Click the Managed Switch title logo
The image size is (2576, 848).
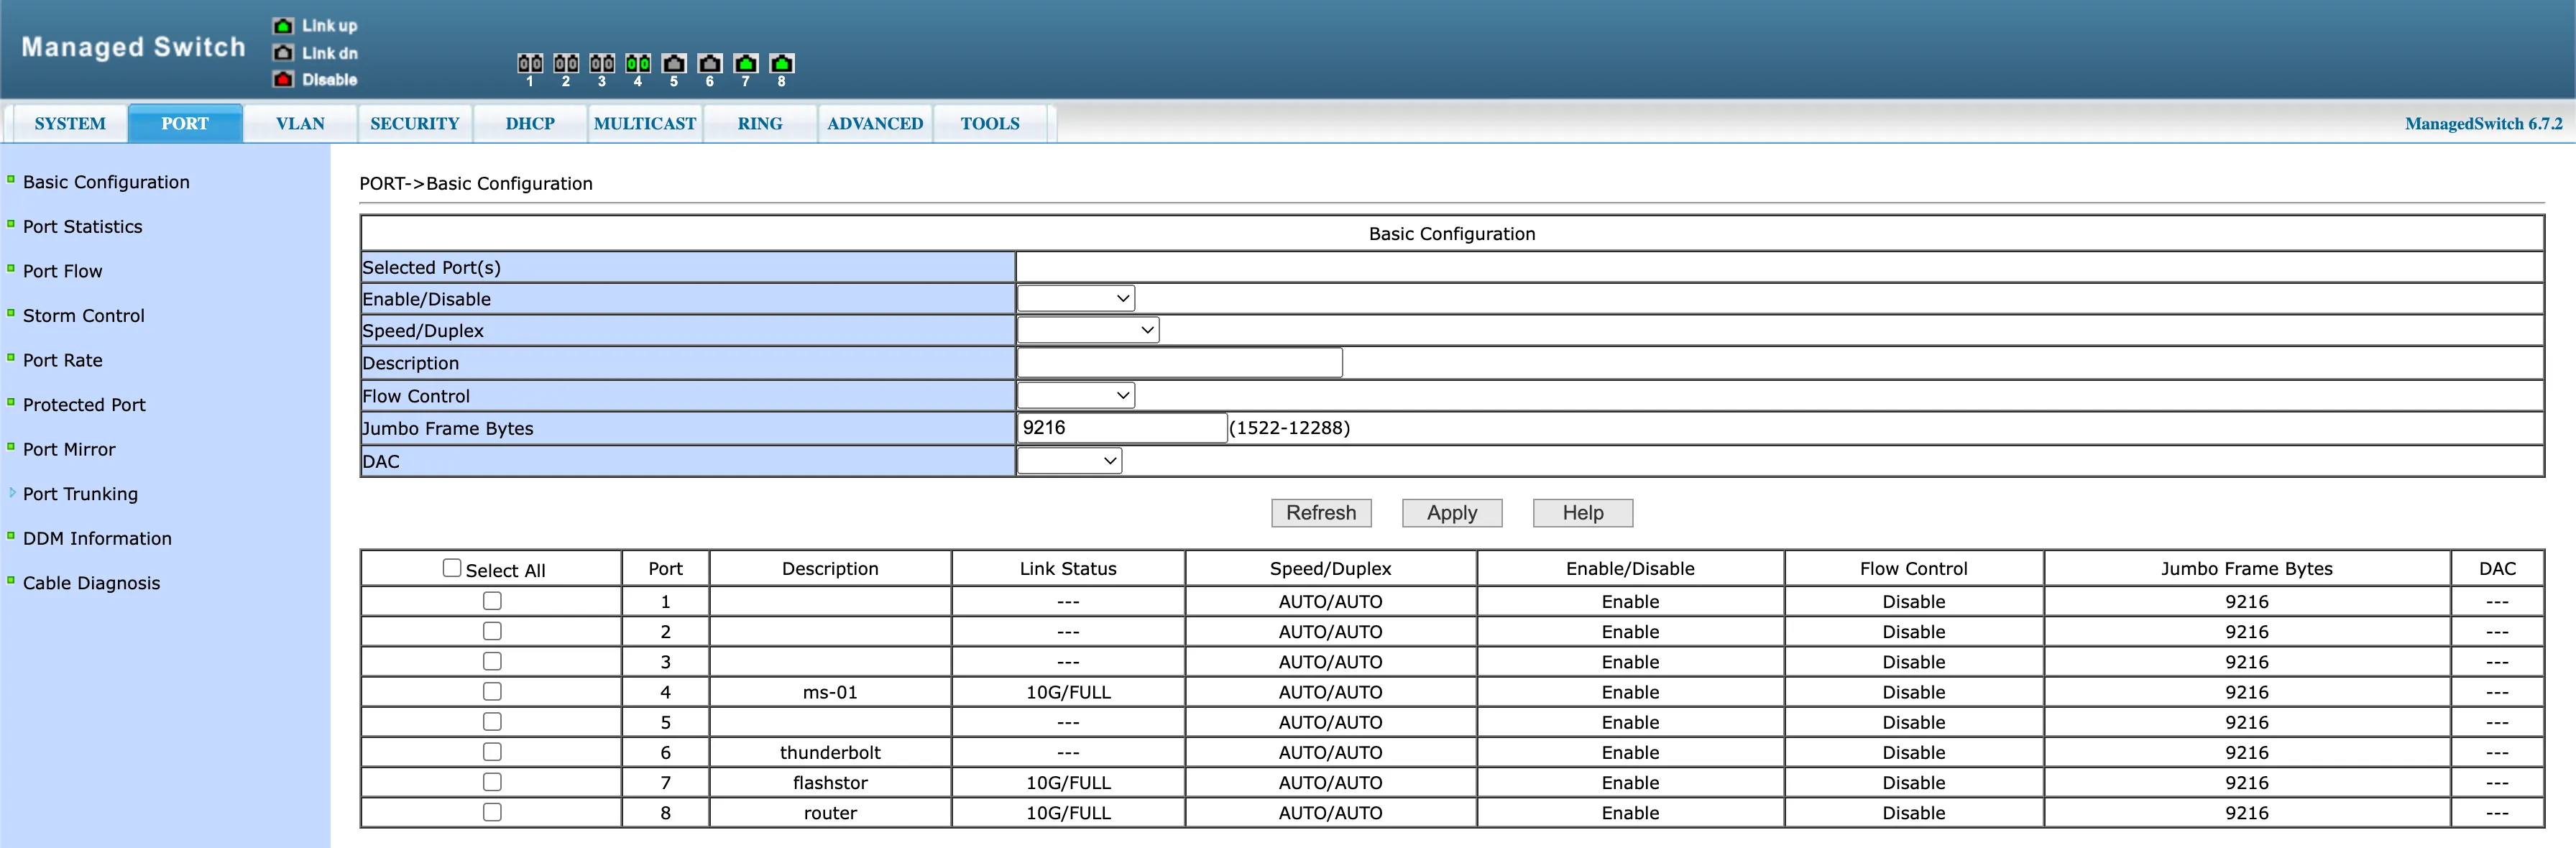(134, 47)
